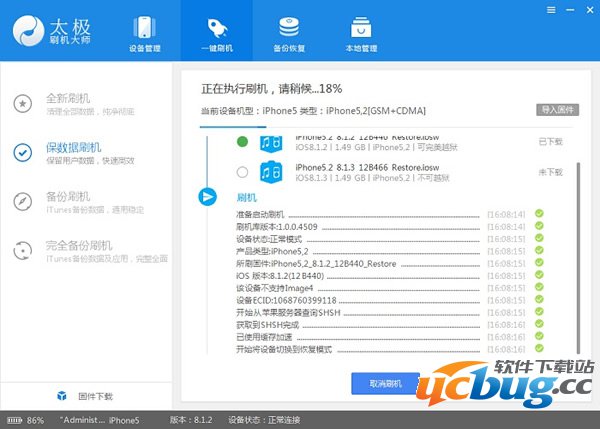The width and height of the screenshot is (600, 429).
Task: Click the checkmark icon for 保数据刷机
Action: pos(23,152)
